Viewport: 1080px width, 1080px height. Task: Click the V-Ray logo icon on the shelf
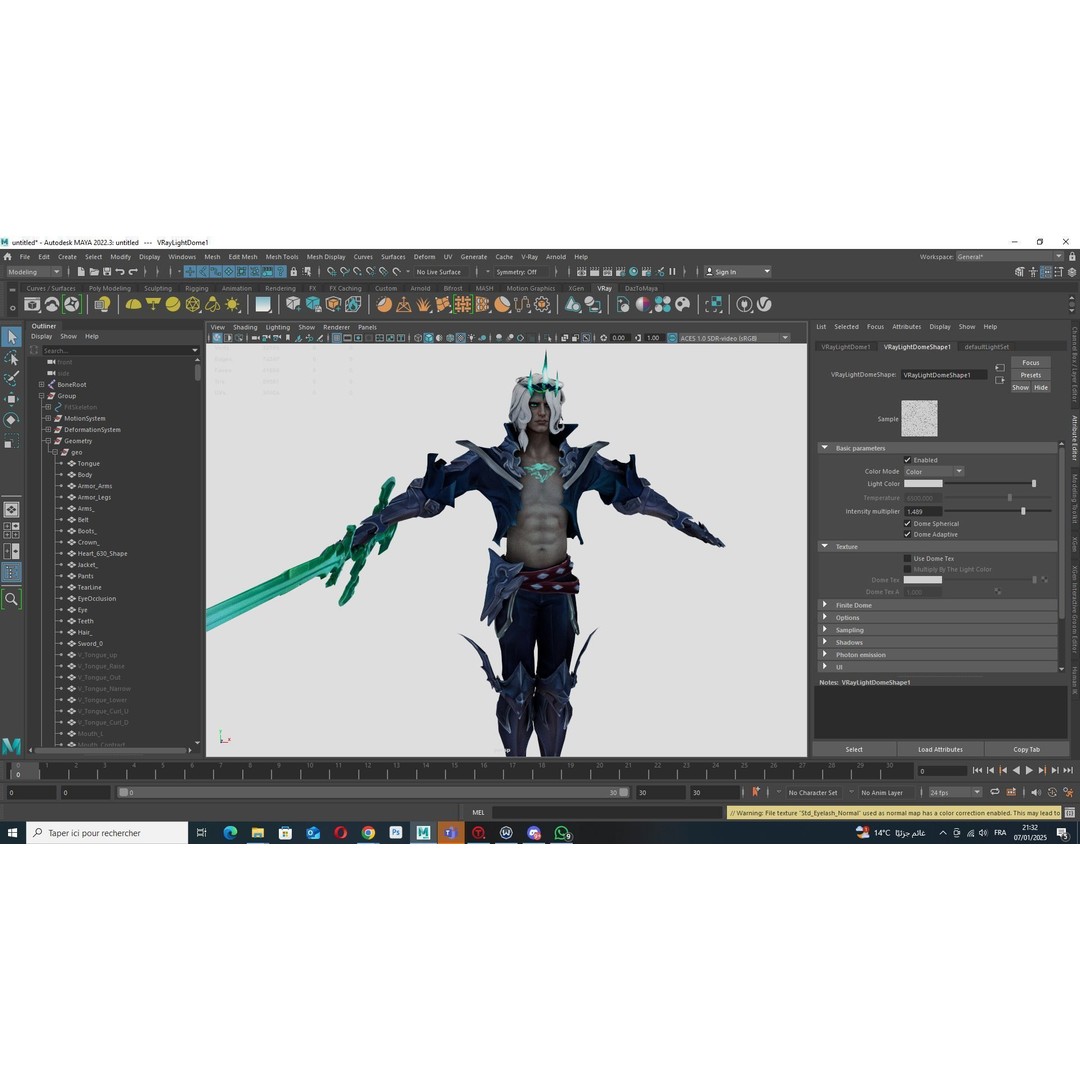click(764, 304)
